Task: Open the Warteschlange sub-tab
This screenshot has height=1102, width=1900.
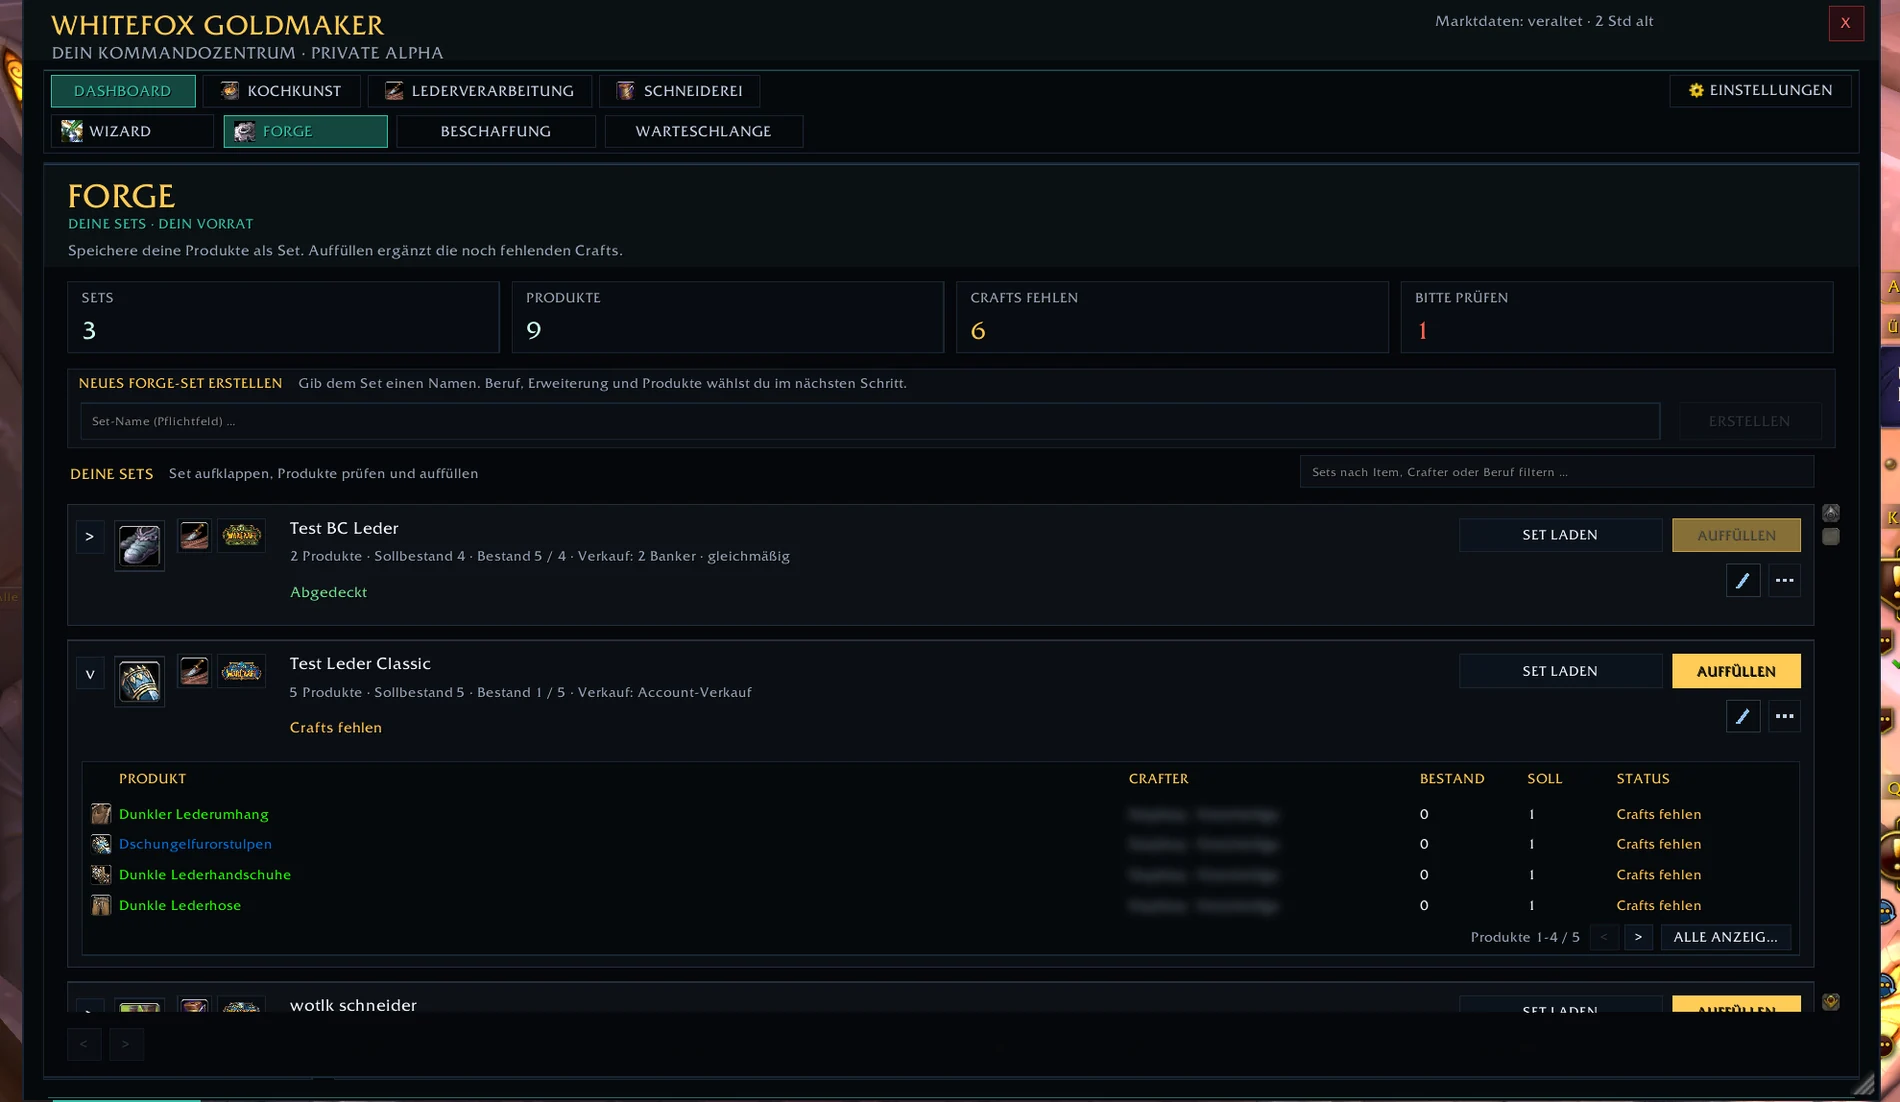Action: pos(704,131)
